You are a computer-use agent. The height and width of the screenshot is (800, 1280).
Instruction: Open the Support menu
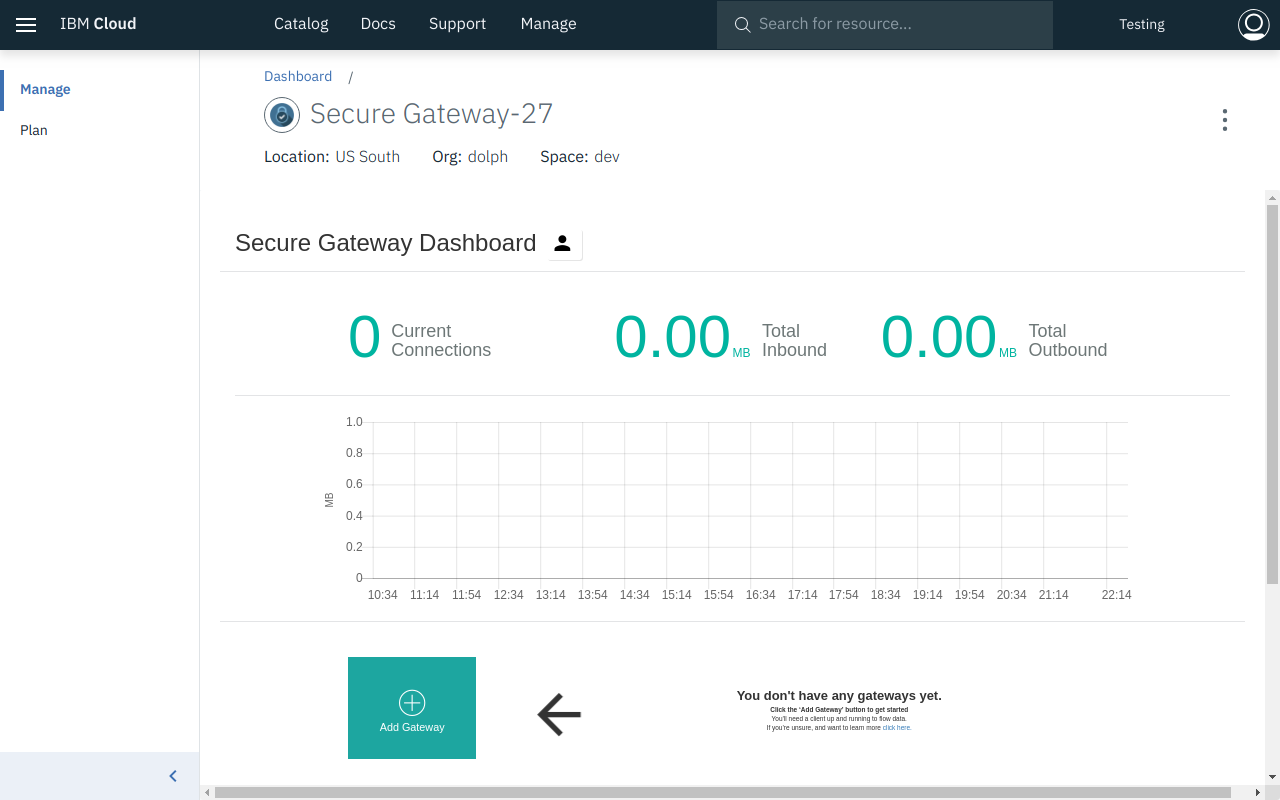(457, 24)
